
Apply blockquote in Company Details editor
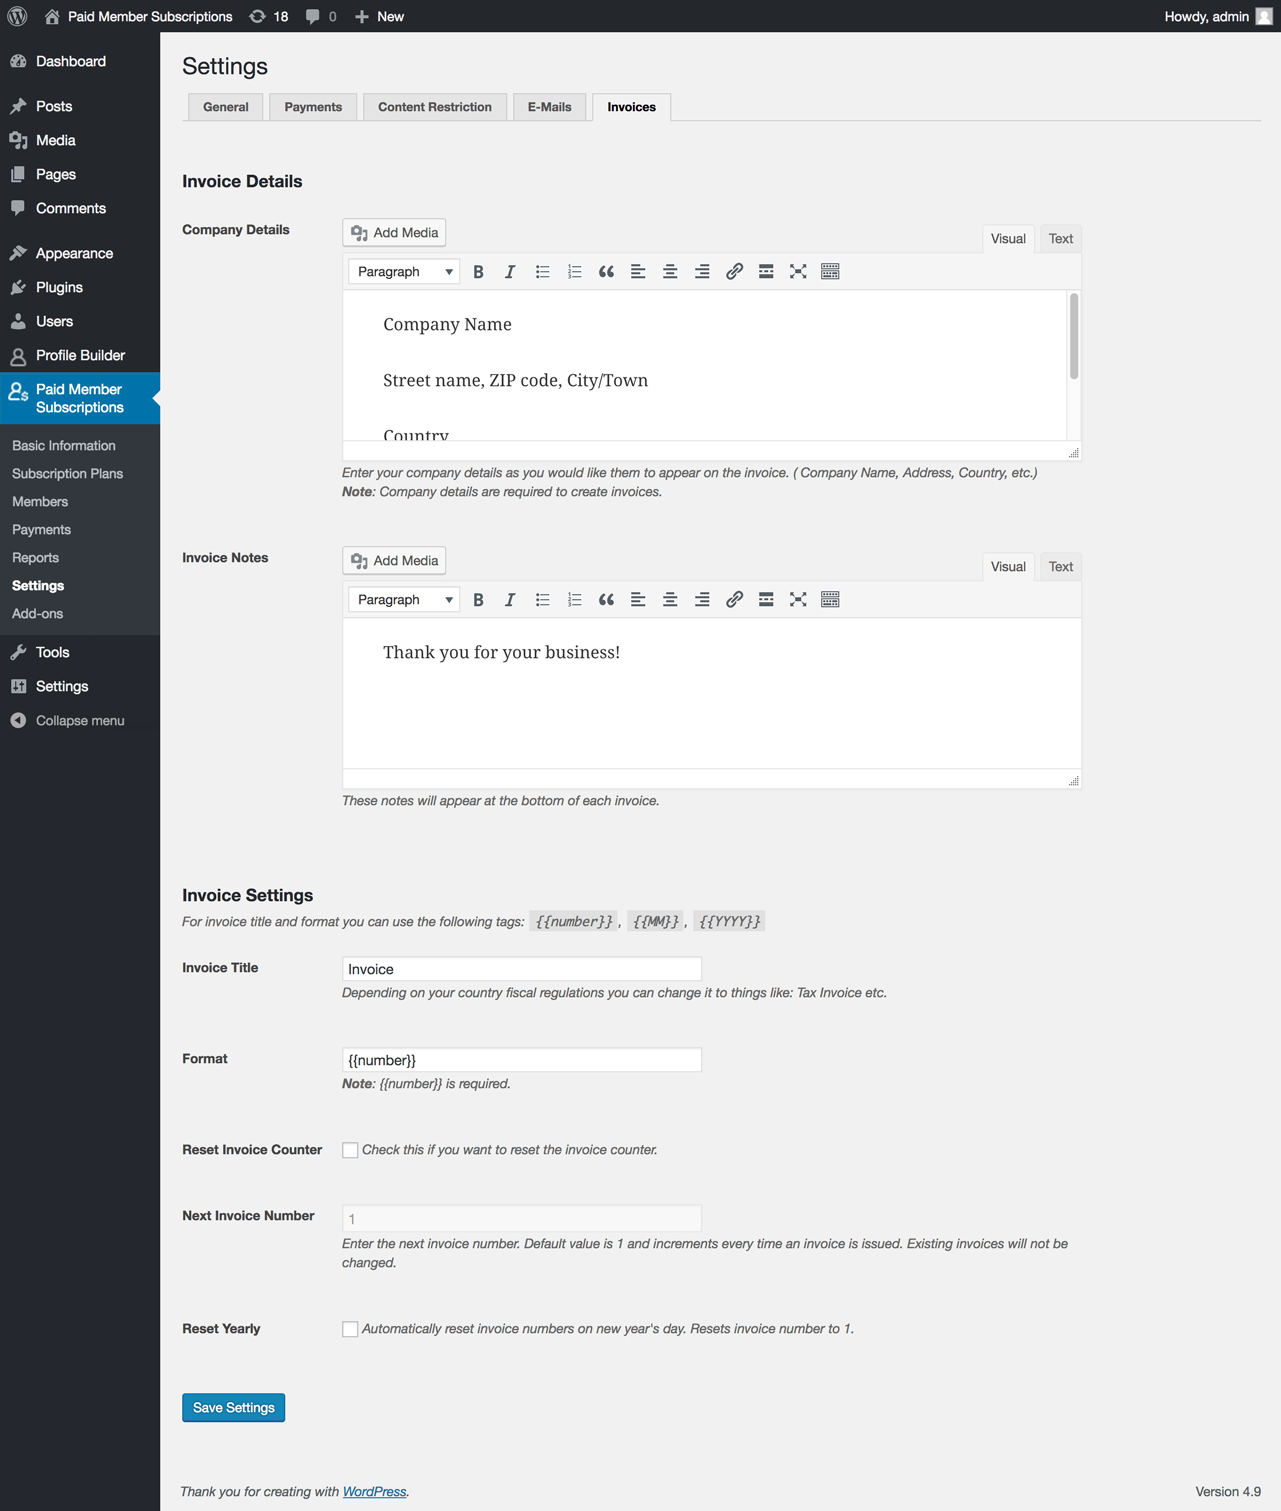click(x=606, y=272)
